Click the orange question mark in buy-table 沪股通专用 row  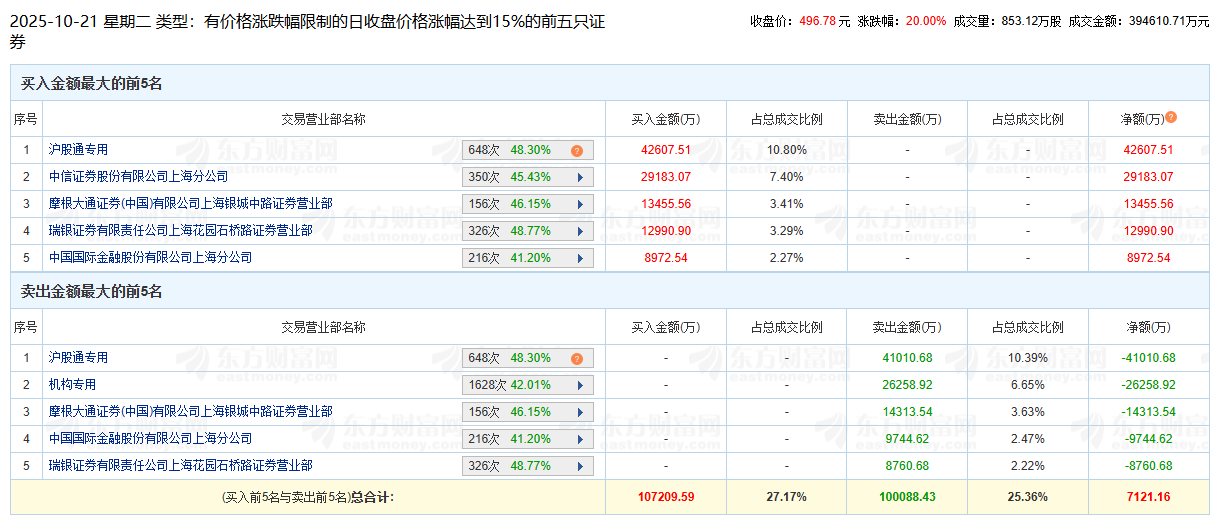tap(577, 150)
